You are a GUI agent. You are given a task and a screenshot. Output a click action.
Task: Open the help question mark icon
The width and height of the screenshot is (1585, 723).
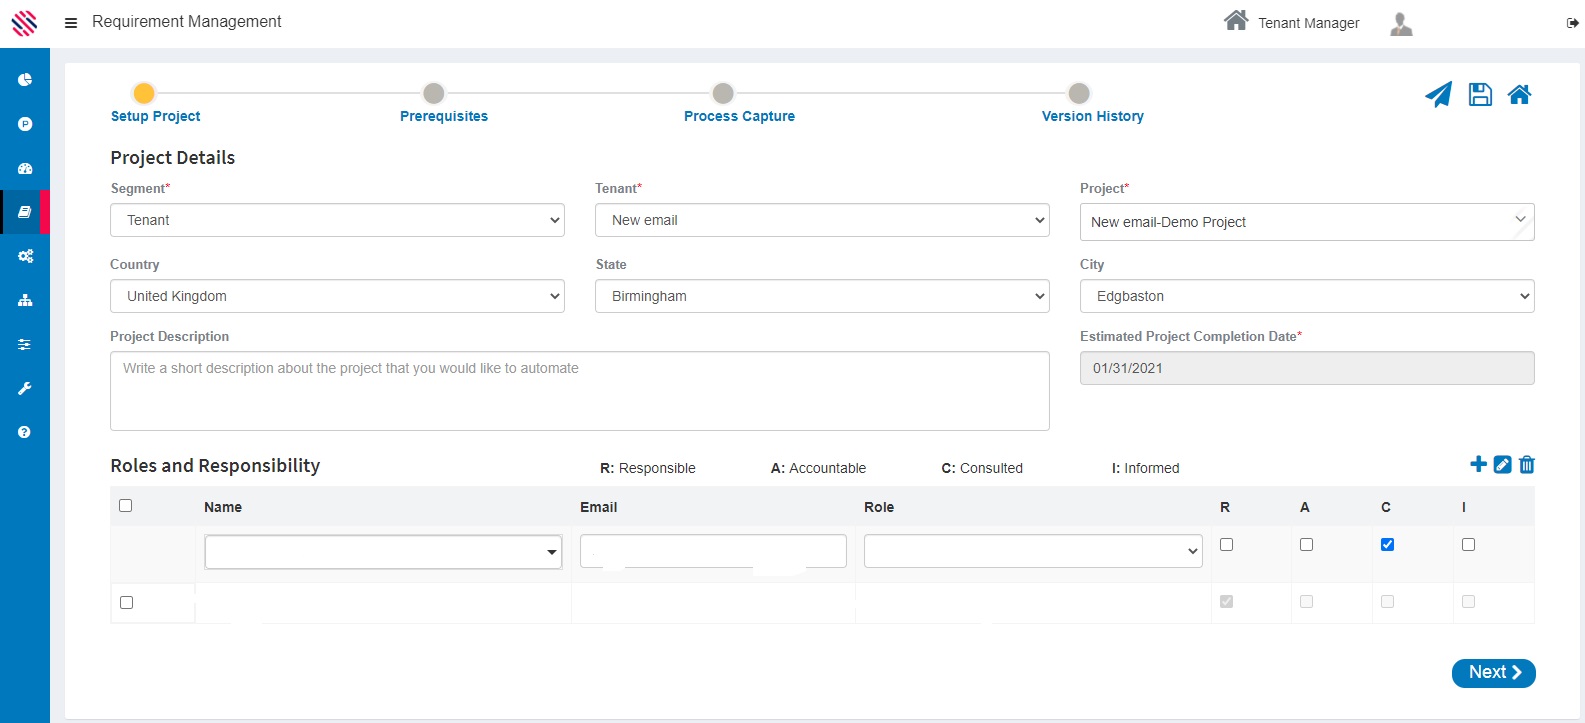point(25,432)
